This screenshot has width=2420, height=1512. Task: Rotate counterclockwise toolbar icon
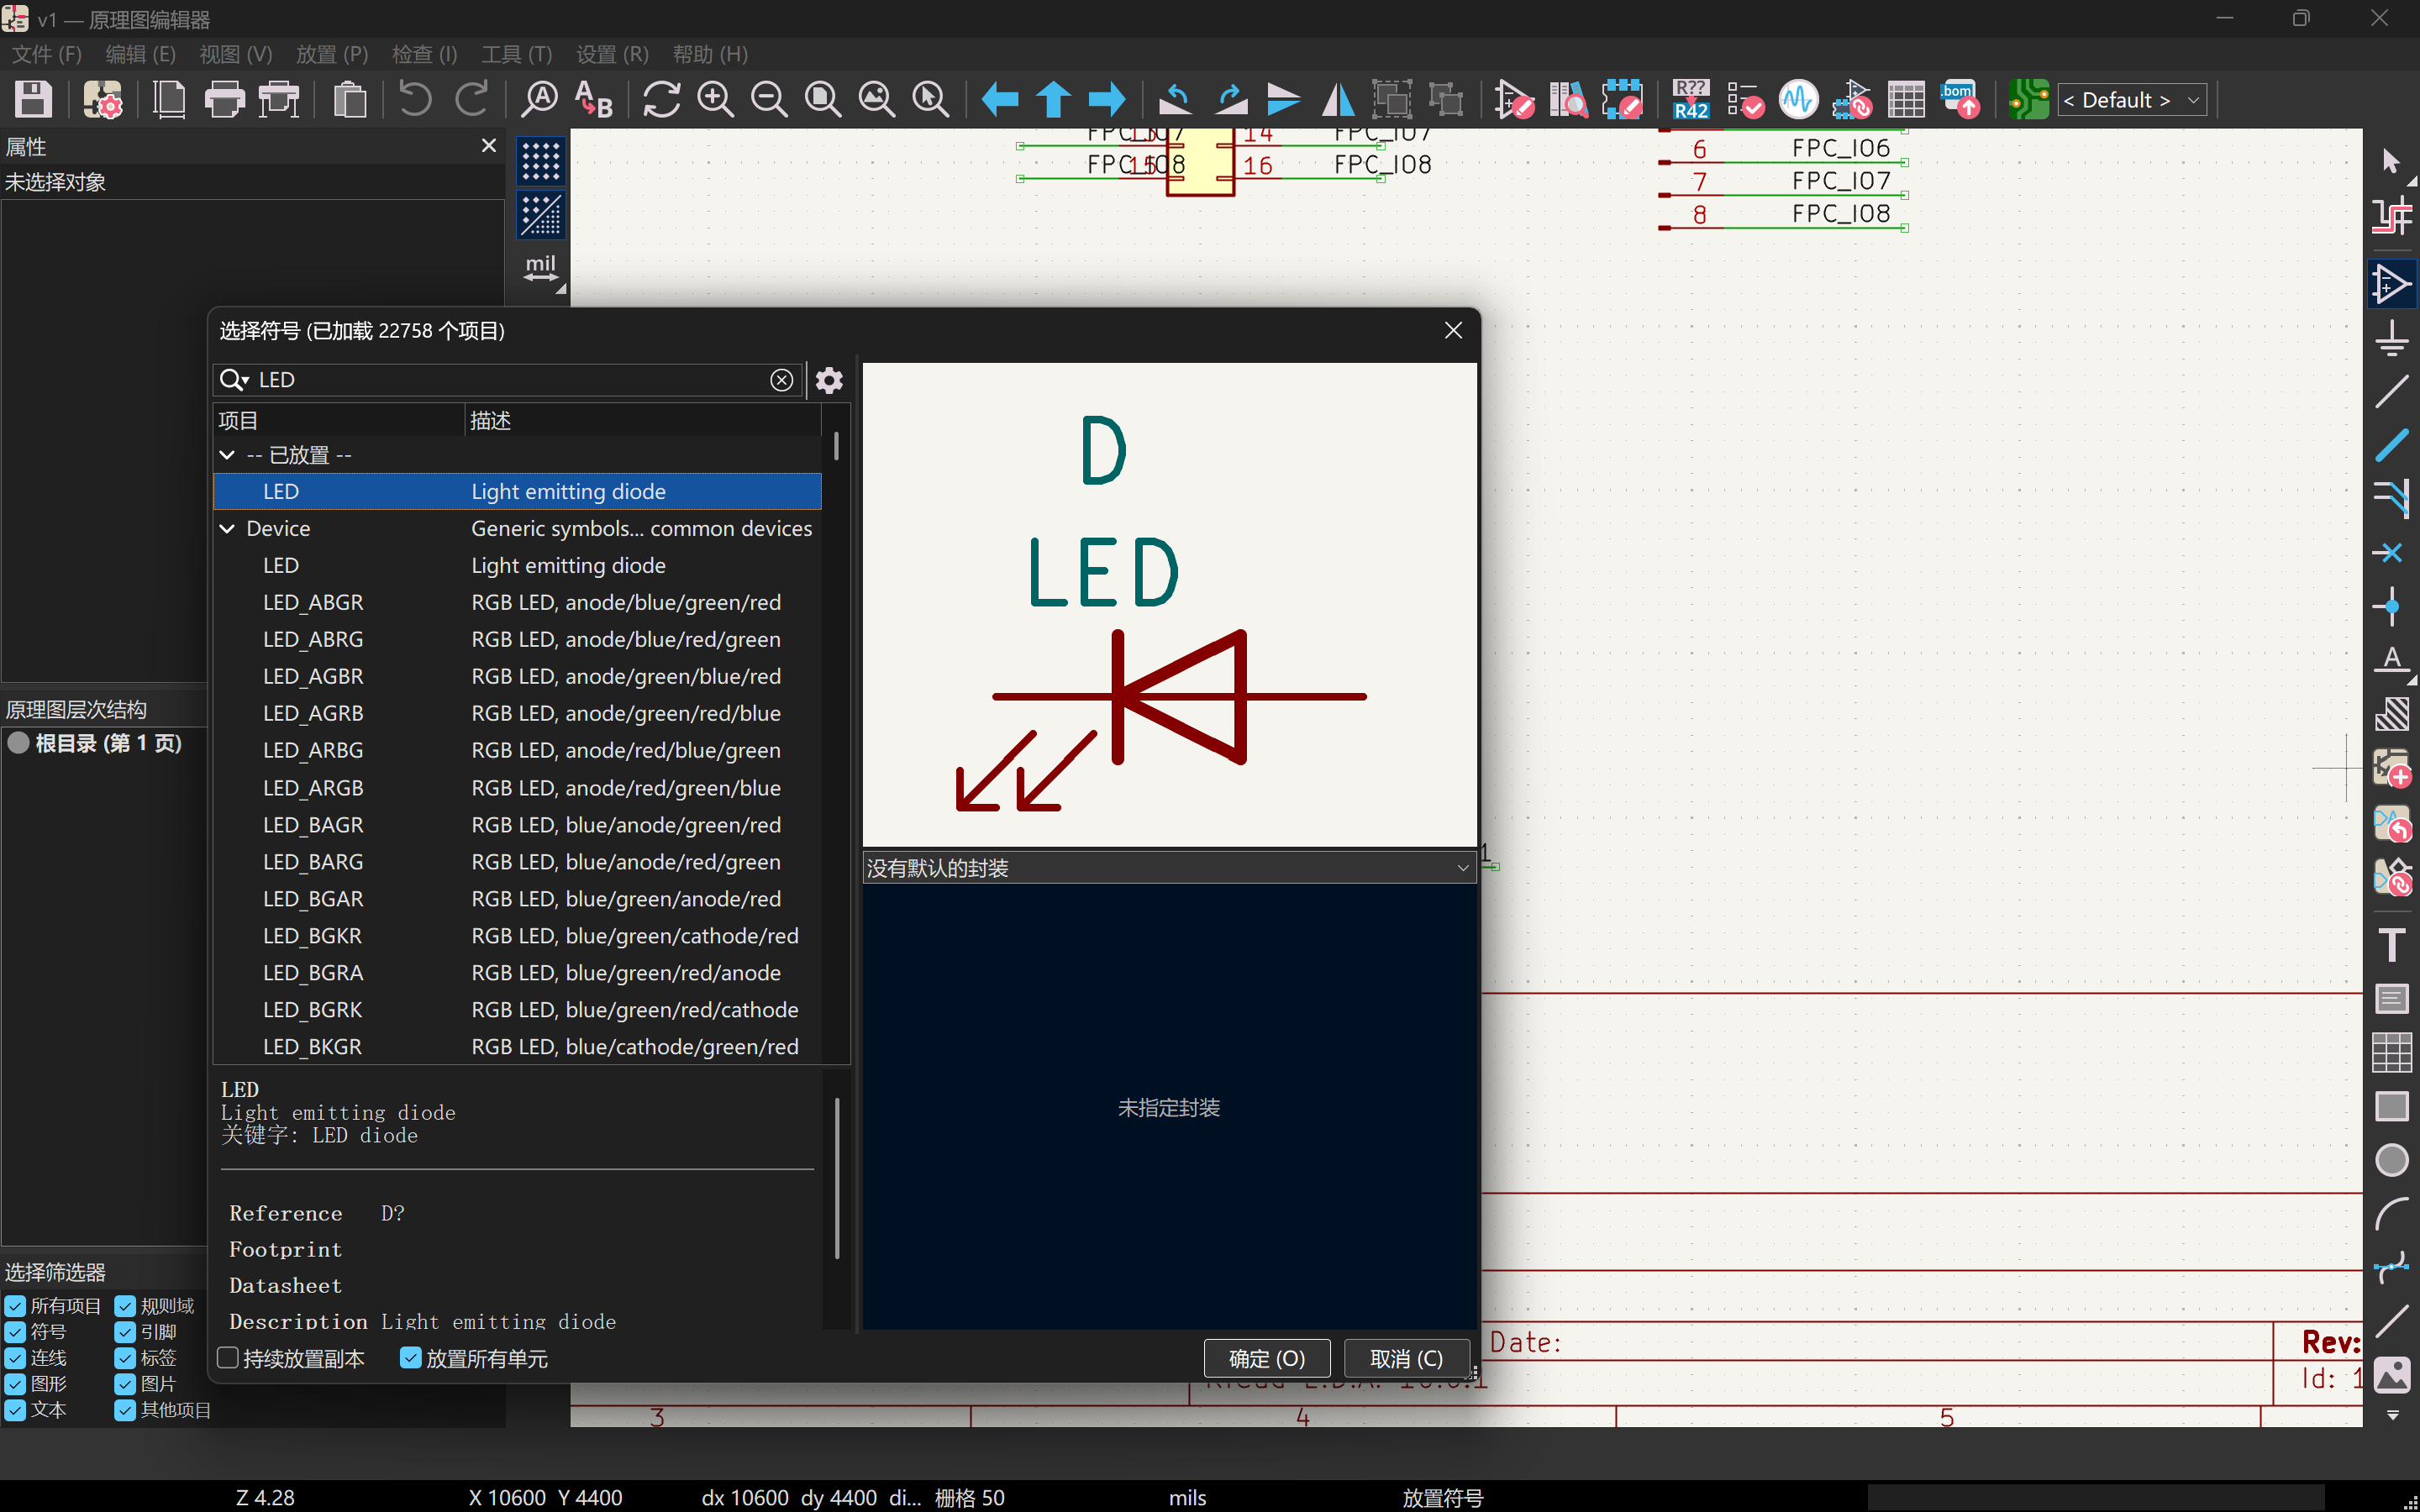(x=1176, y=100)
